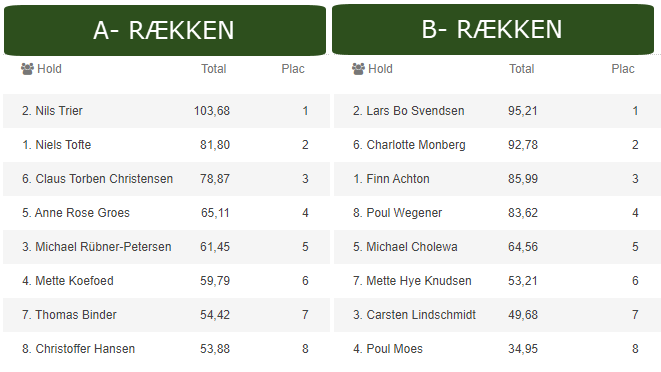Open the A- RÆKKEN header banner
Viewport: 661px width, 372px height.
point(165,30)
